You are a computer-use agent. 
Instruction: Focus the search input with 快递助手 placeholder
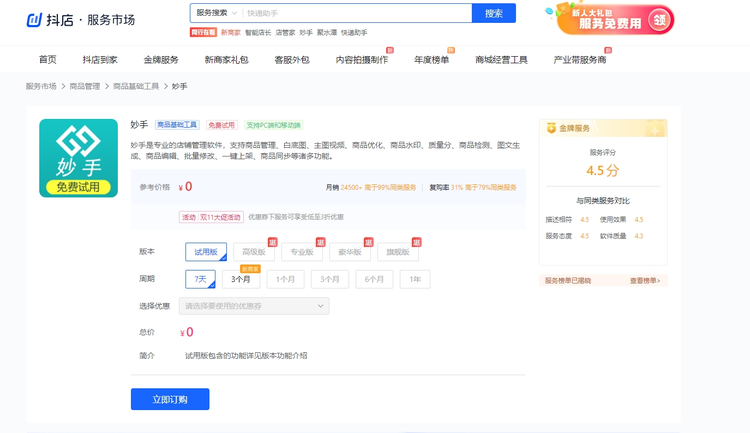coord(357,13)
